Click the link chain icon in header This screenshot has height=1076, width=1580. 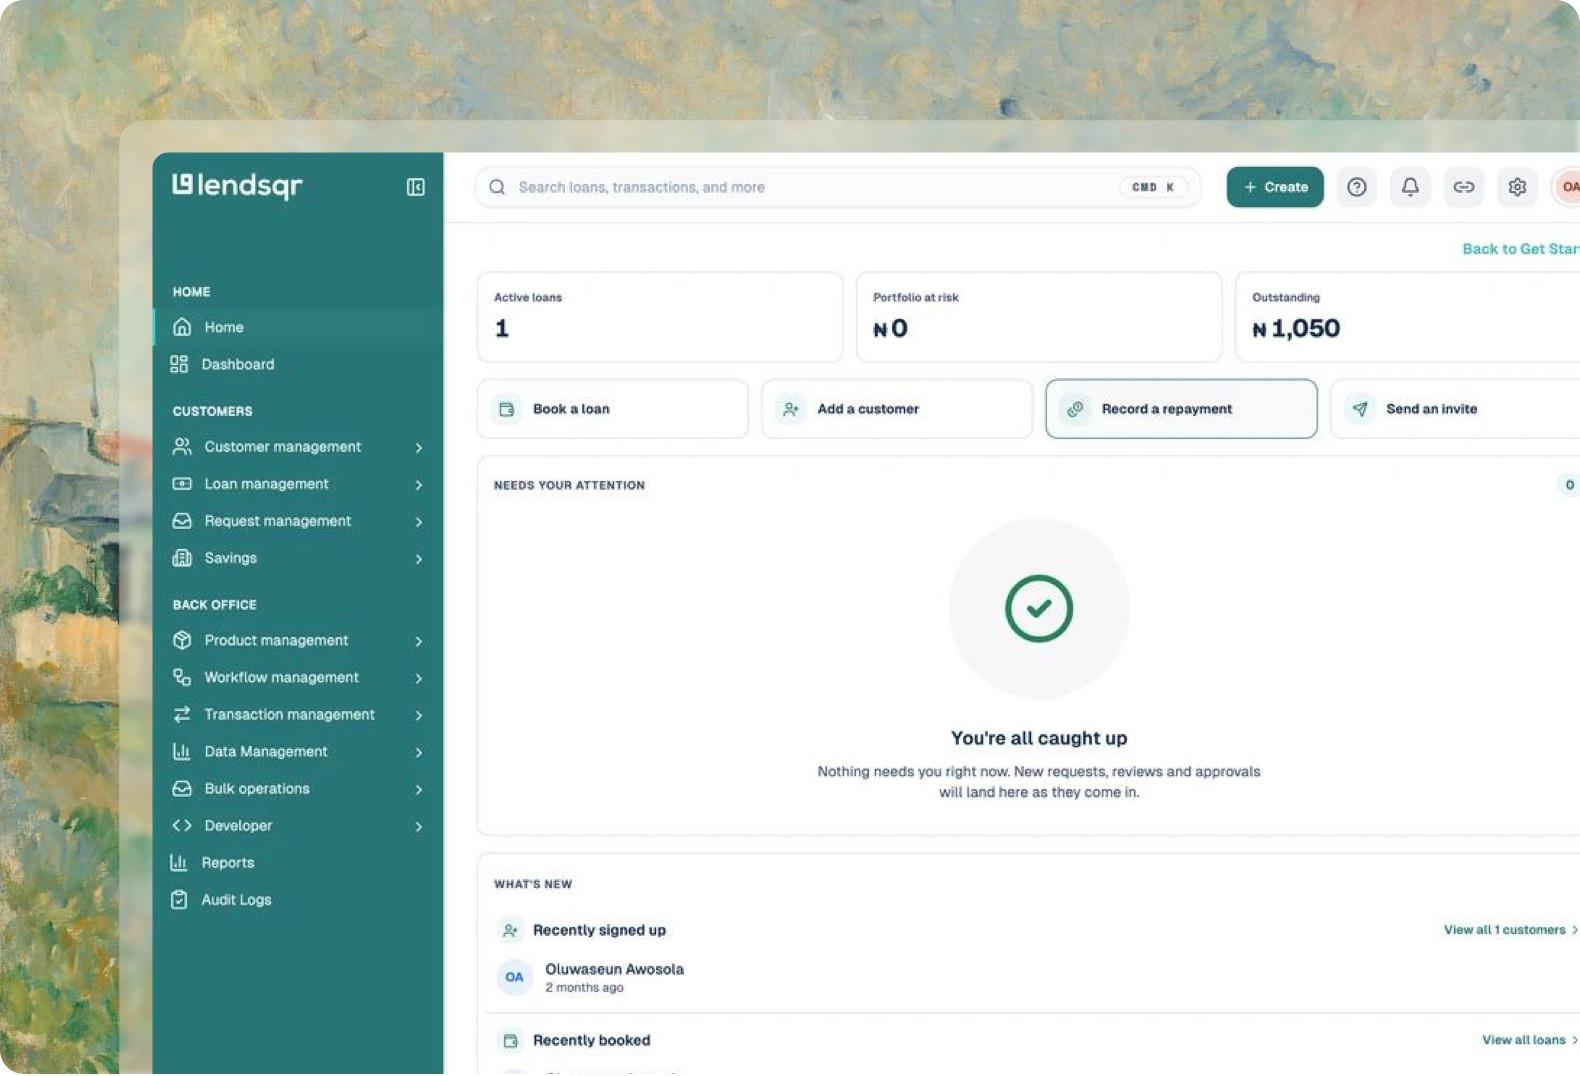(x=1464, y=187)
